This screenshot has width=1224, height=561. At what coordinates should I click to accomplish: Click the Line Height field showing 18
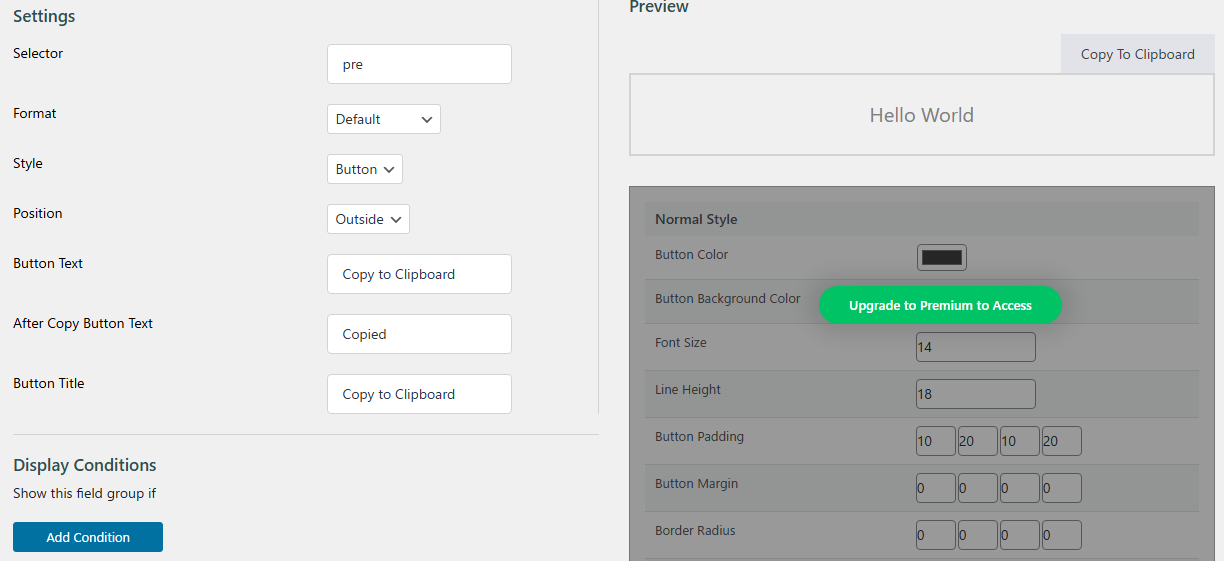coord(976,394)
